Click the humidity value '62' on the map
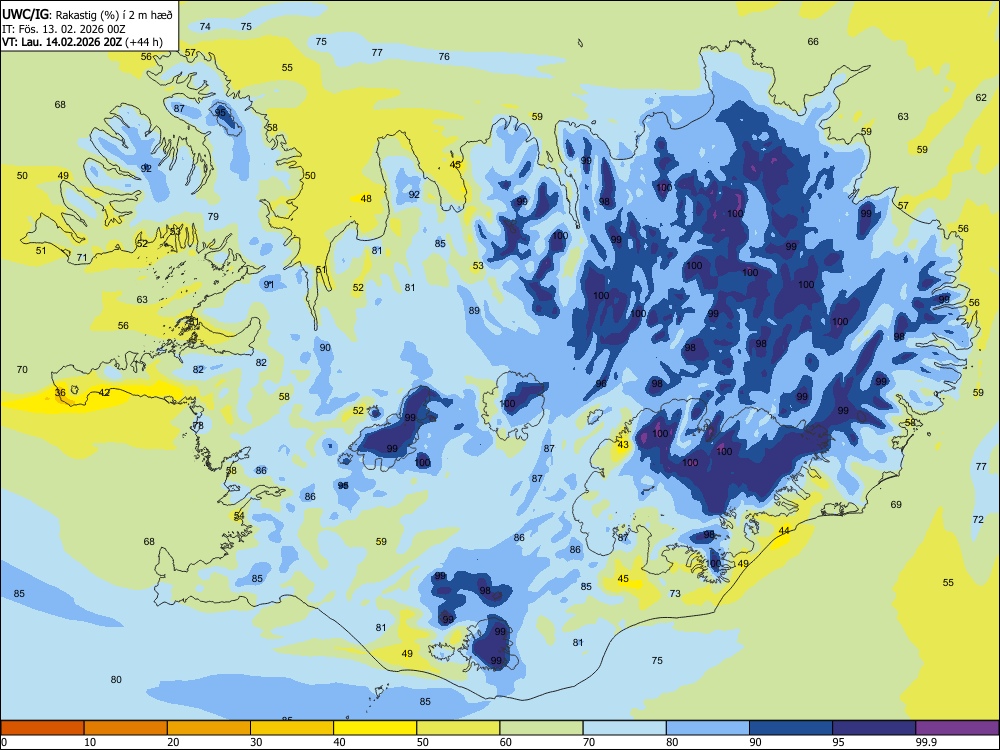Viewport: 1000px width, 750px height. [x=981, y=98]
